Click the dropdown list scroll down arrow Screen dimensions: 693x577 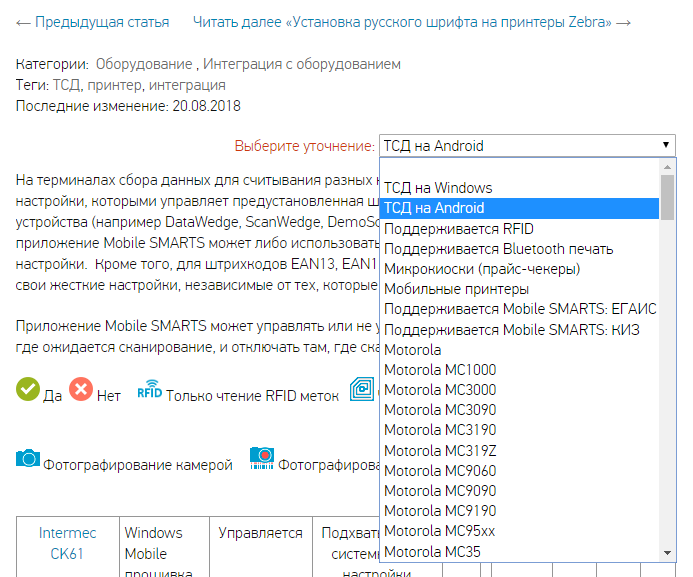pyautogui.click(x=667, y=553)
